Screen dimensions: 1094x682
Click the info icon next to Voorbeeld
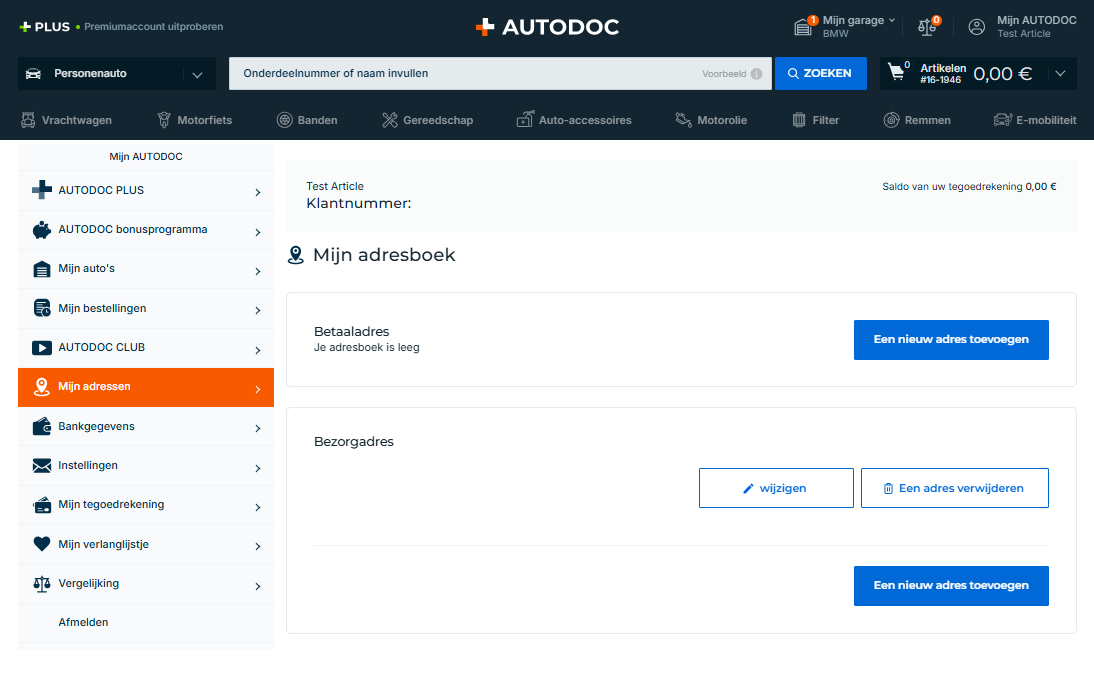tap(756, 74)
